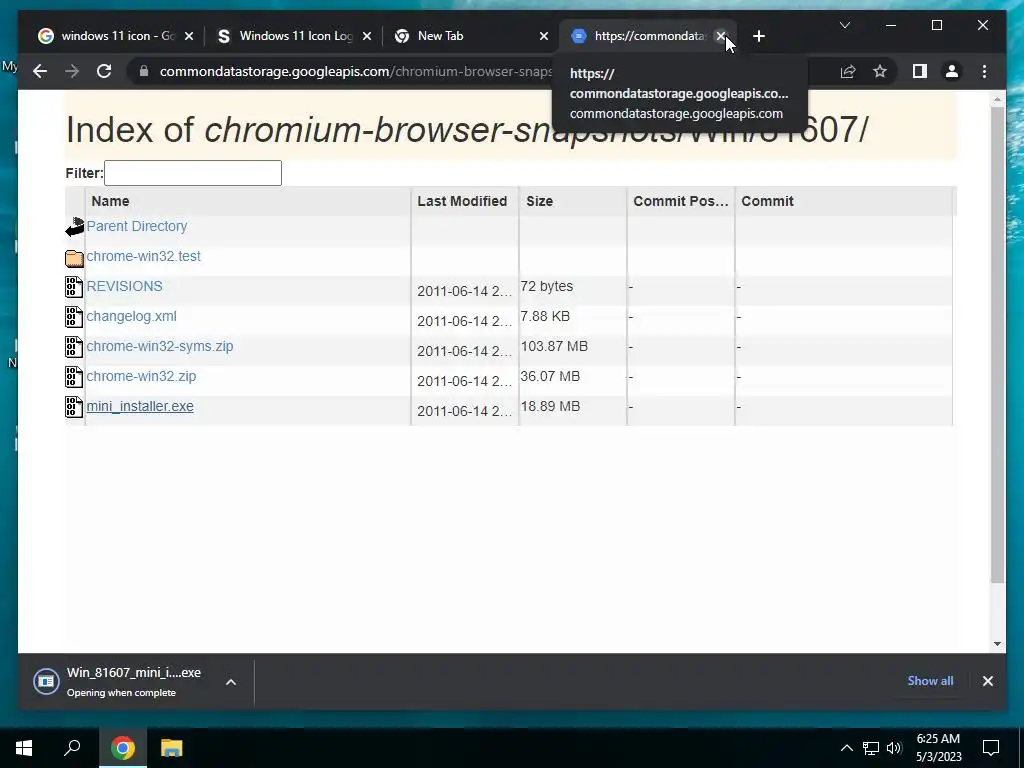The height and width of the screenshot is (768, 1024).
Task: Click the folder icon beside chrome-win32.test
Action: pos(74,258)
